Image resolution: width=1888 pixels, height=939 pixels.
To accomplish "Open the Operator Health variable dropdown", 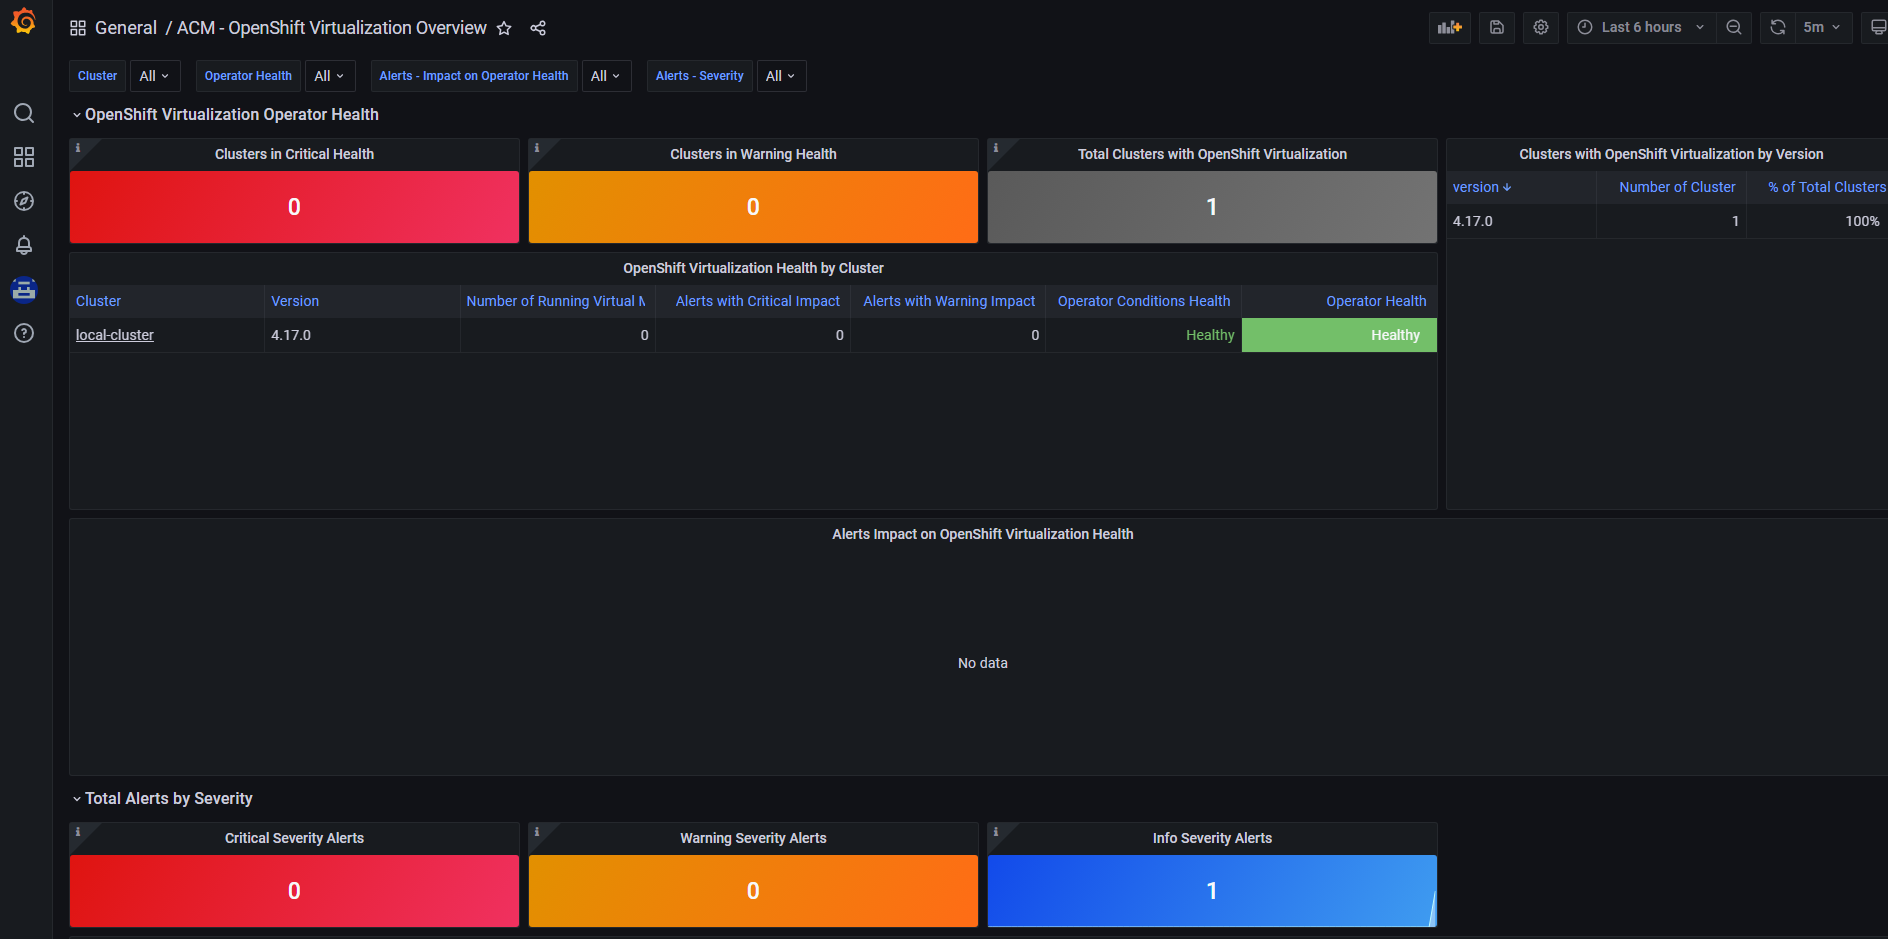I will coord(329,76).
